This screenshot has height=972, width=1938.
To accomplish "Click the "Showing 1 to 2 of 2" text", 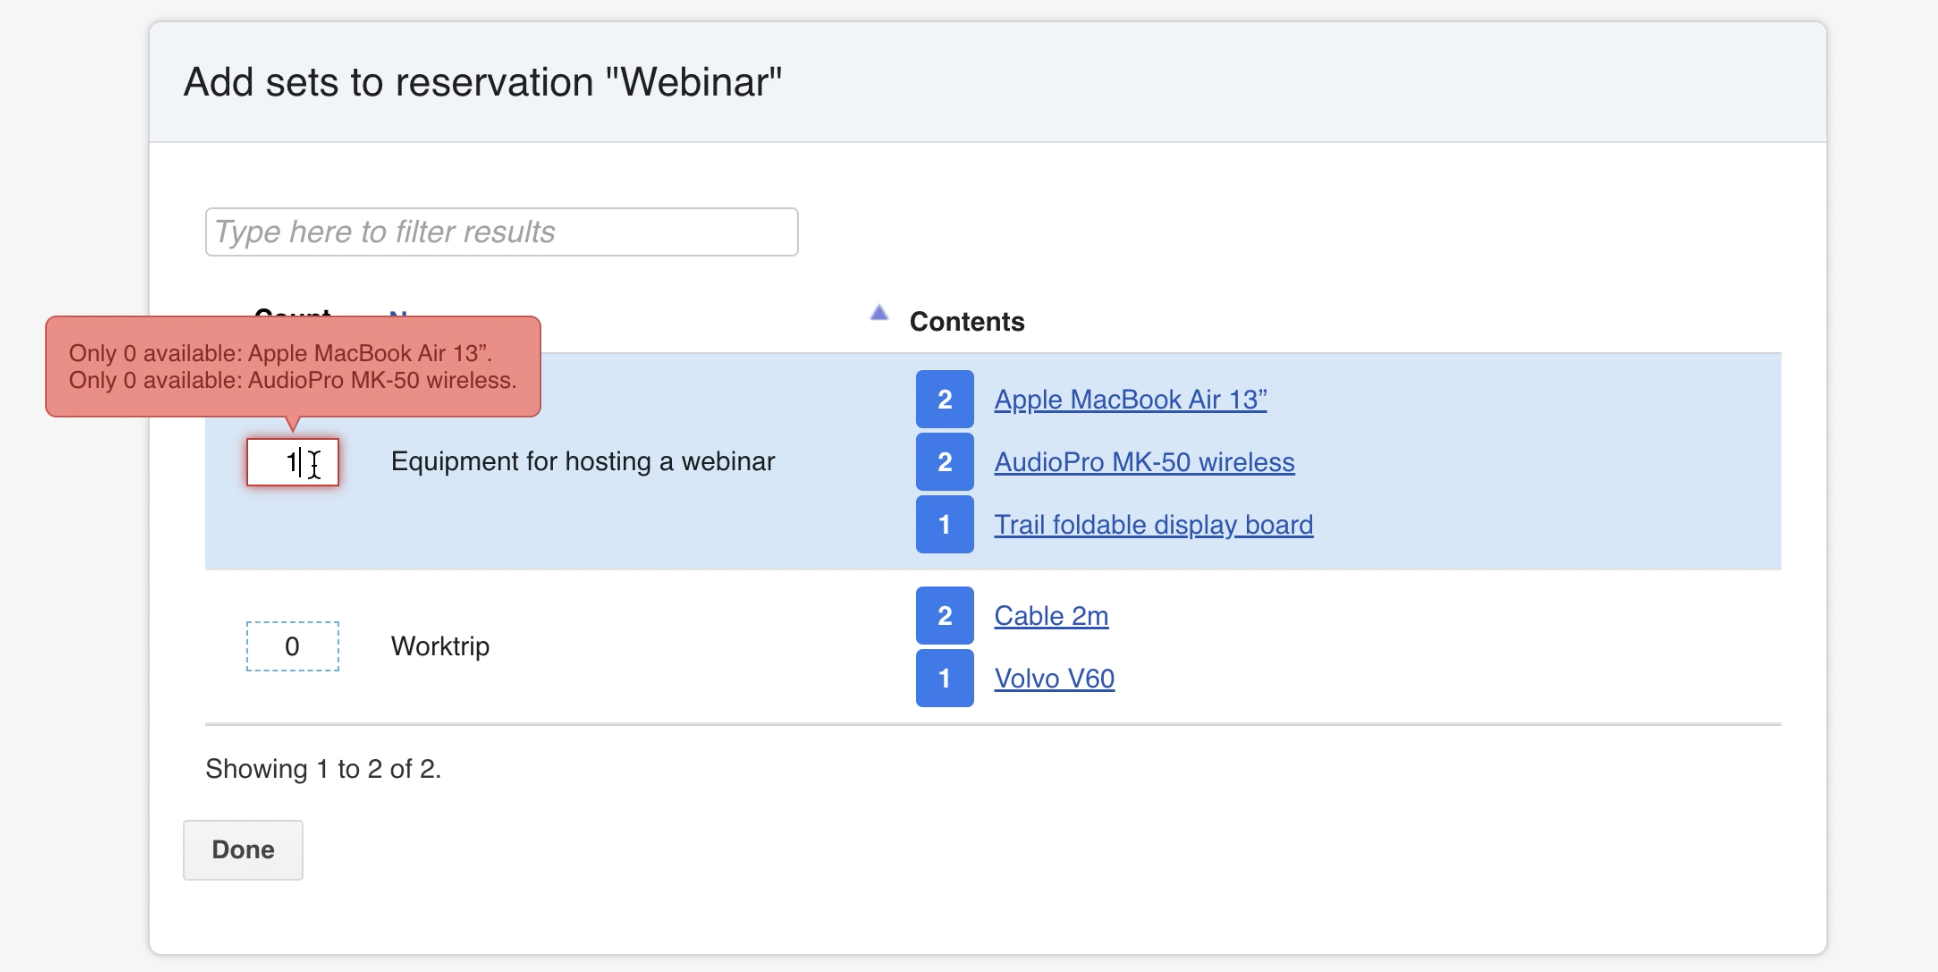I will 323,769.
